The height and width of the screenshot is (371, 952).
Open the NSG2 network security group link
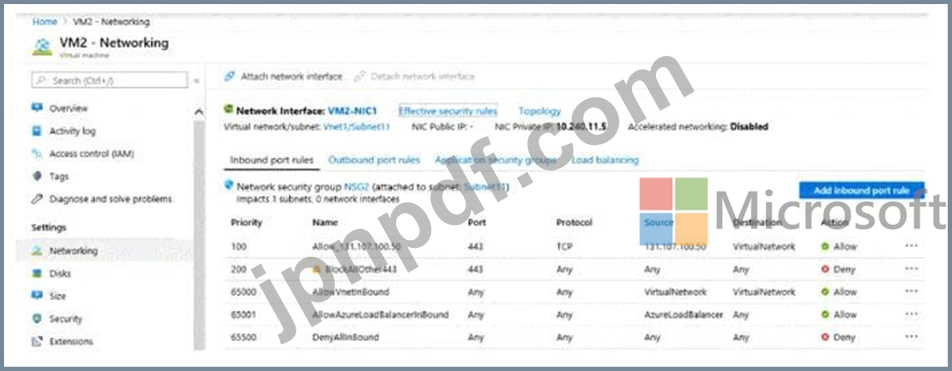356,187
